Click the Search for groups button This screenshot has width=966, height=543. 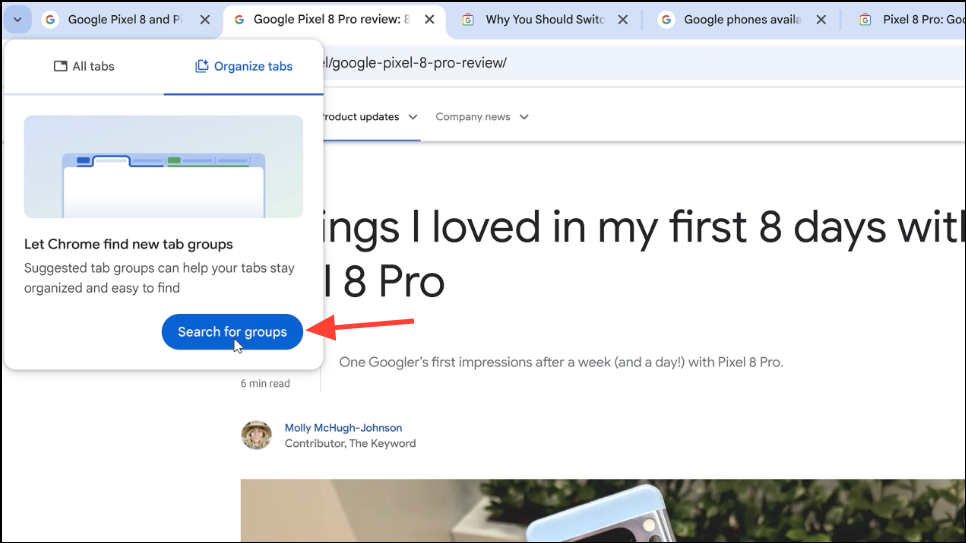tap(232, 332)
